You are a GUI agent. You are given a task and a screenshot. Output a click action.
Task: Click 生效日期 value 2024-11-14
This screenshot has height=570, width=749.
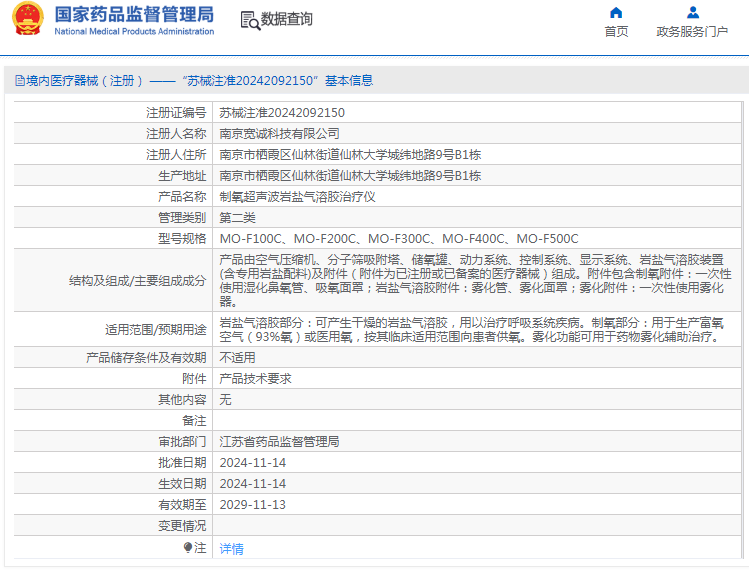(253, 484)
